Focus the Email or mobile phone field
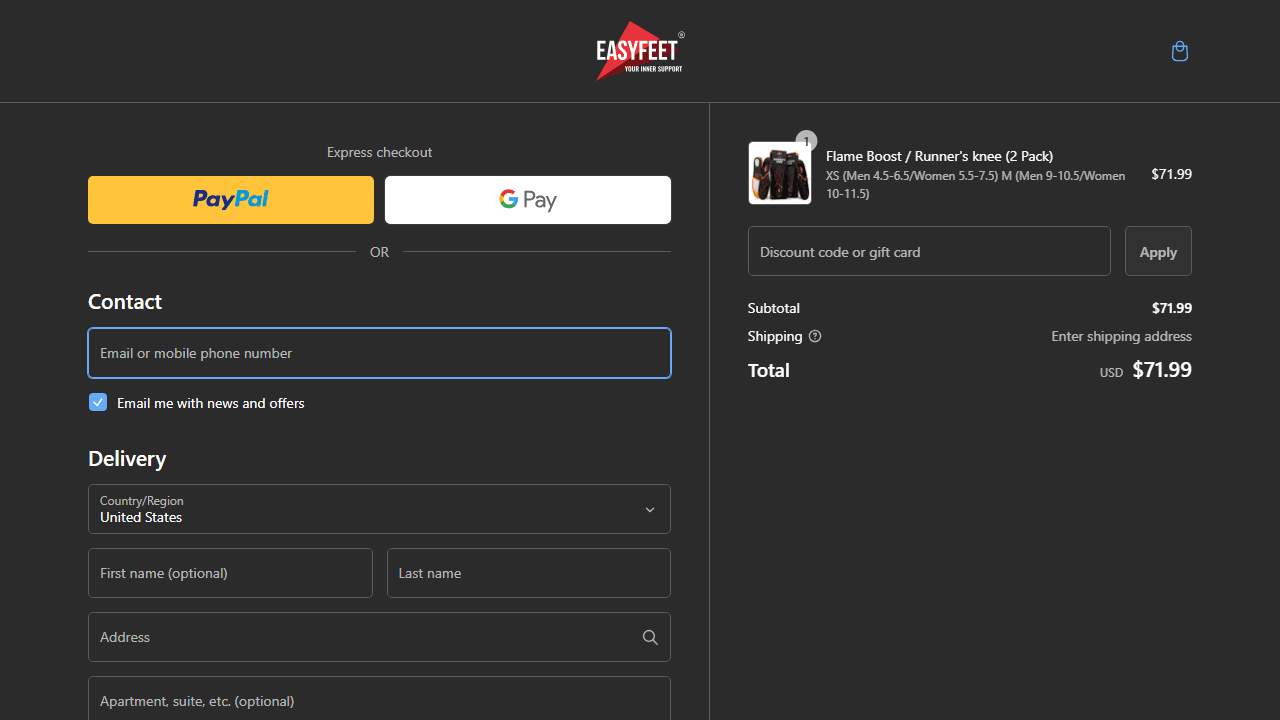The width and height of the screenshot is (1280, 720). (379, 353)
